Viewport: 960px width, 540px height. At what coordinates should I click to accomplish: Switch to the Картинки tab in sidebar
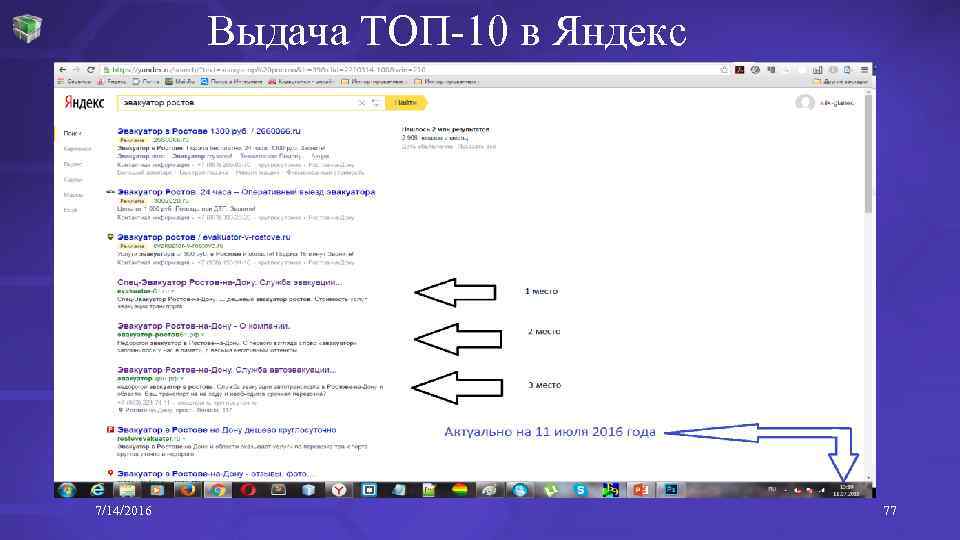tap(77, 149)
